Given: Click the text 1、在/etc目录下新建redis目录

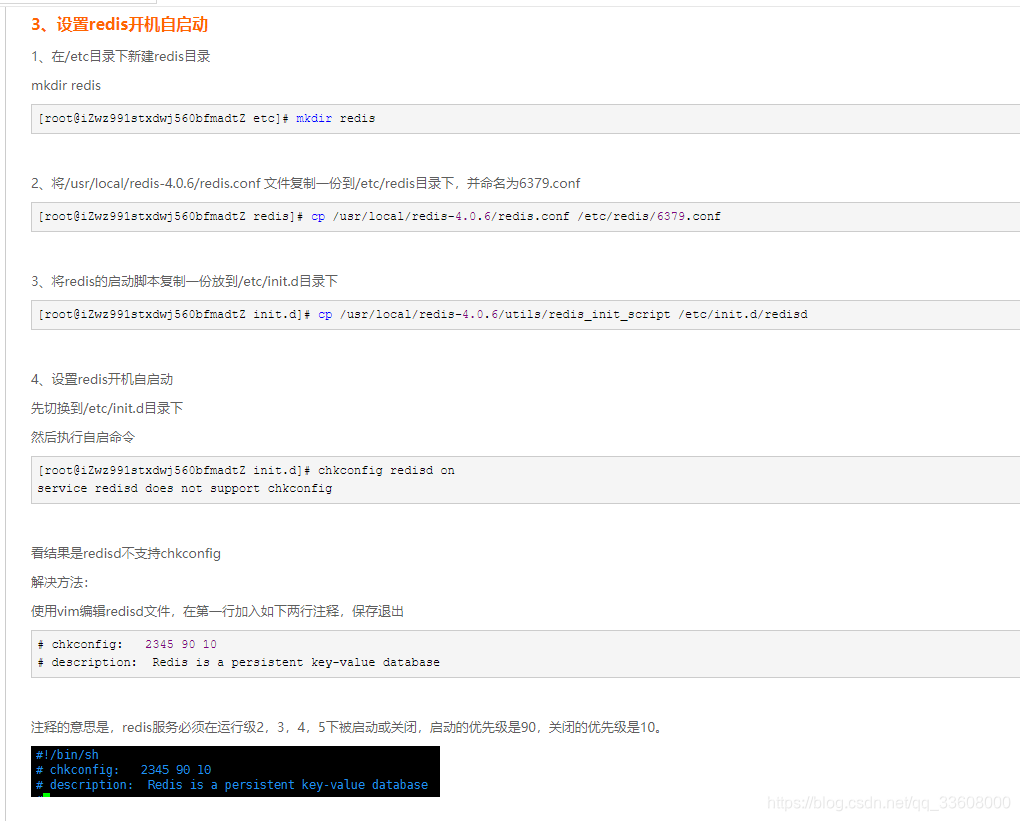Looking at the screenshot, I should pyautogui.click(x=121, y=57).
